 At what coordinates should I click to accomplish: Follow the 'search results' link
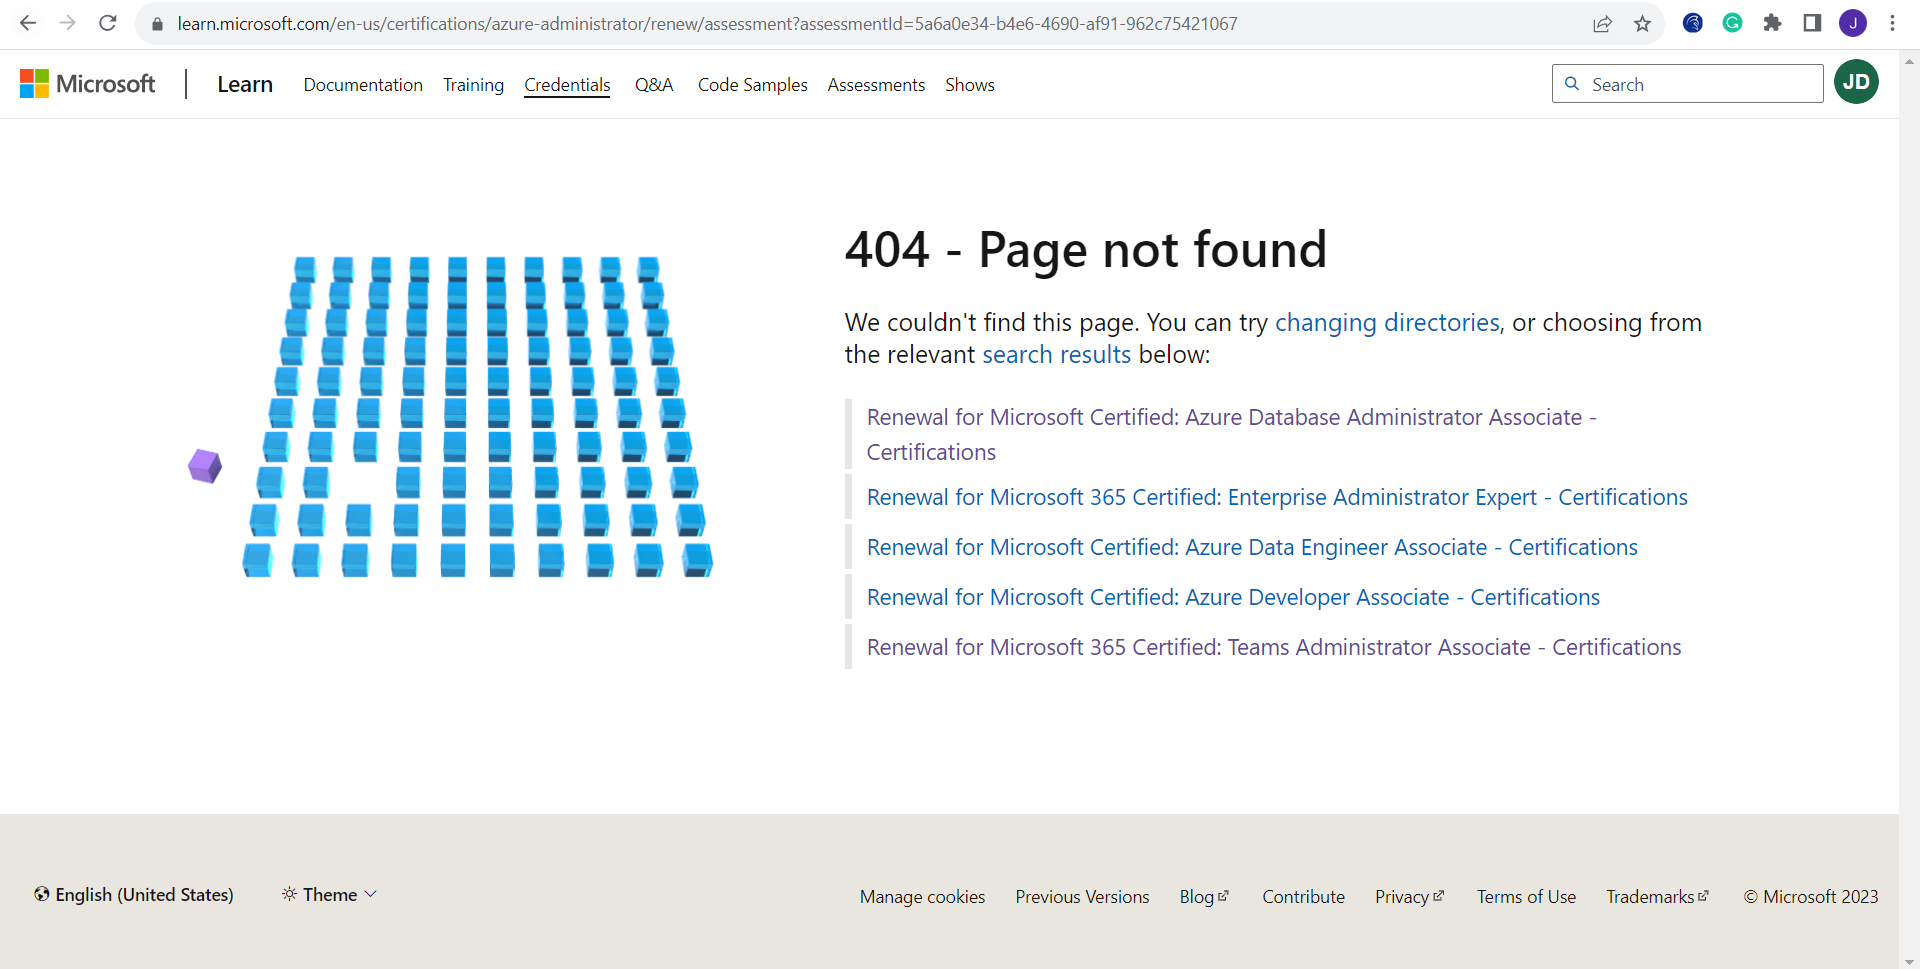click(x=1056, y=355)
